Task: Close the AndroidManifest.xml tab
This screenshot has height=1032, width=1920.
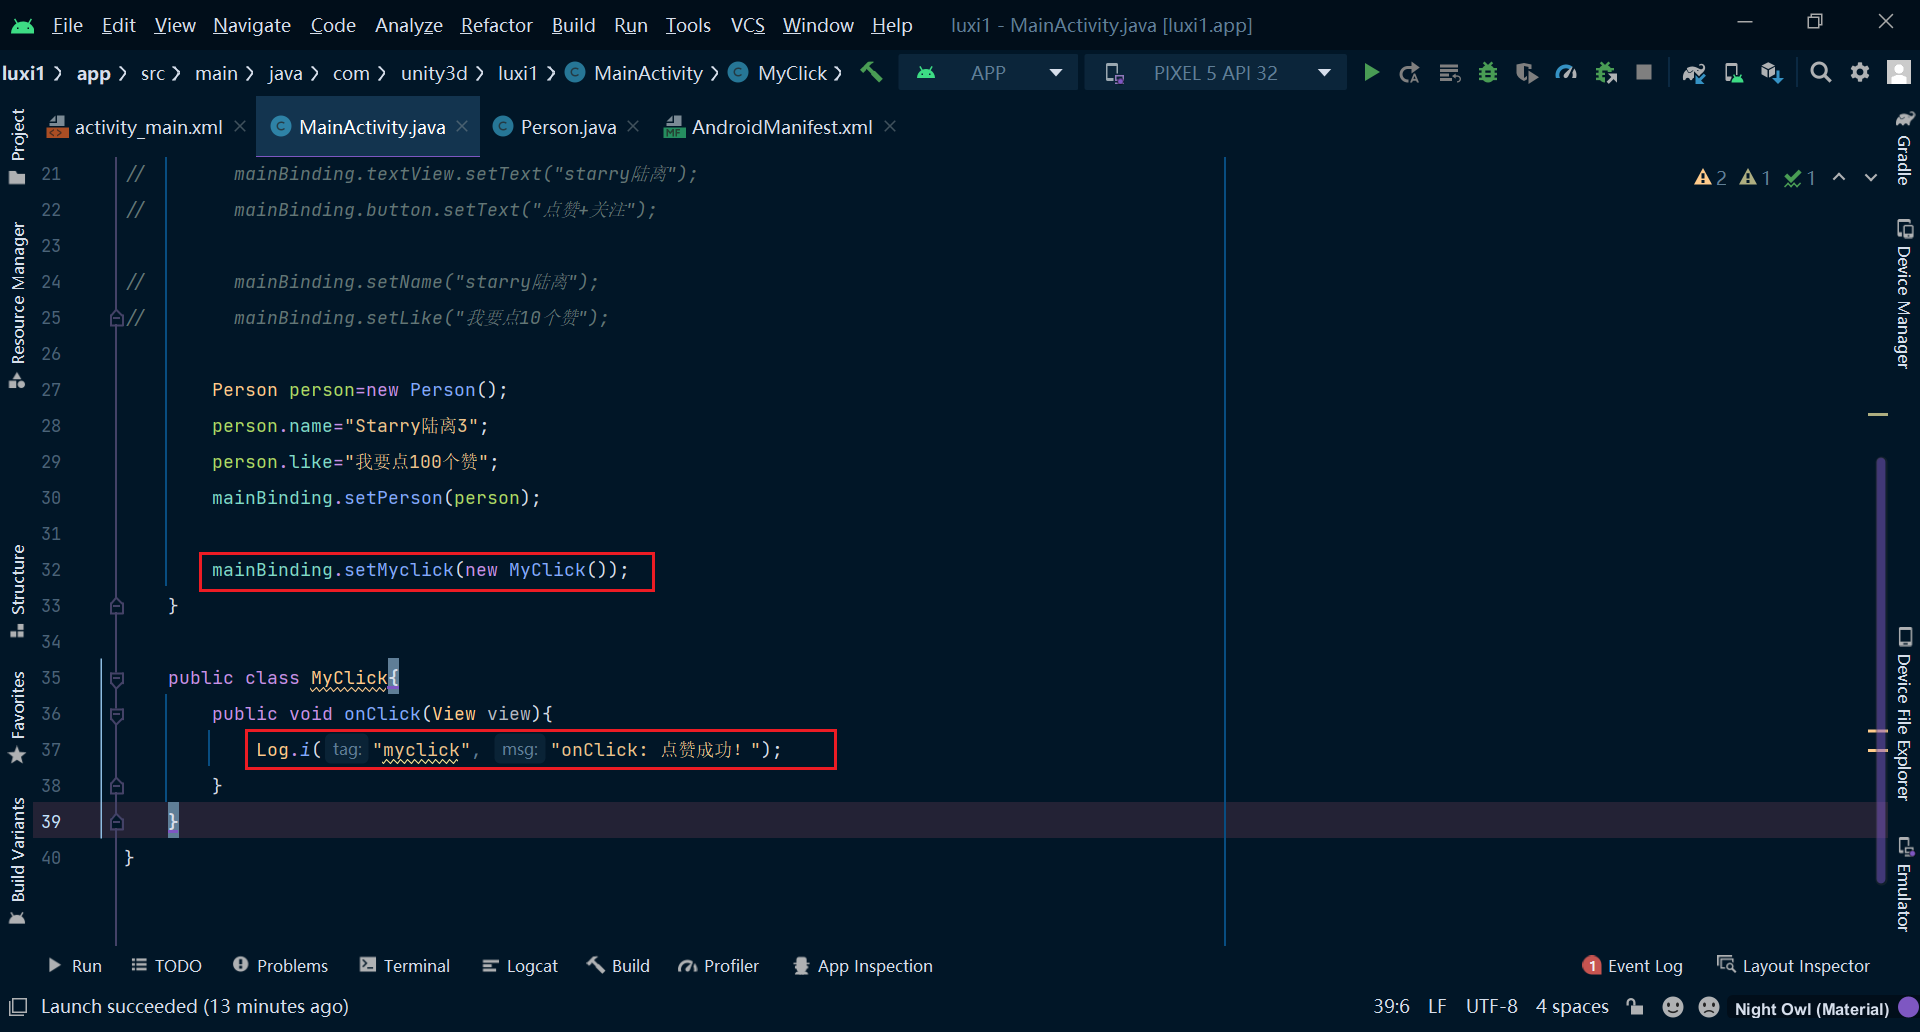Action: (x=890, y=126)
